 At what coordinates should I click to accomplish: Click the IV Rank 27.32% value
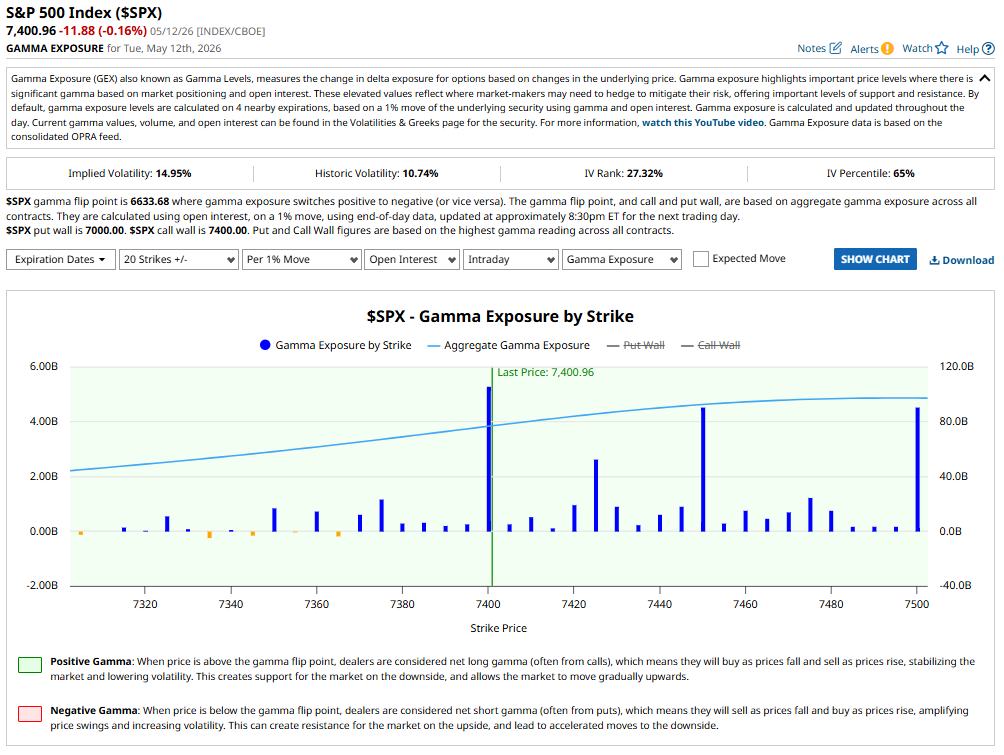(645, 174)
